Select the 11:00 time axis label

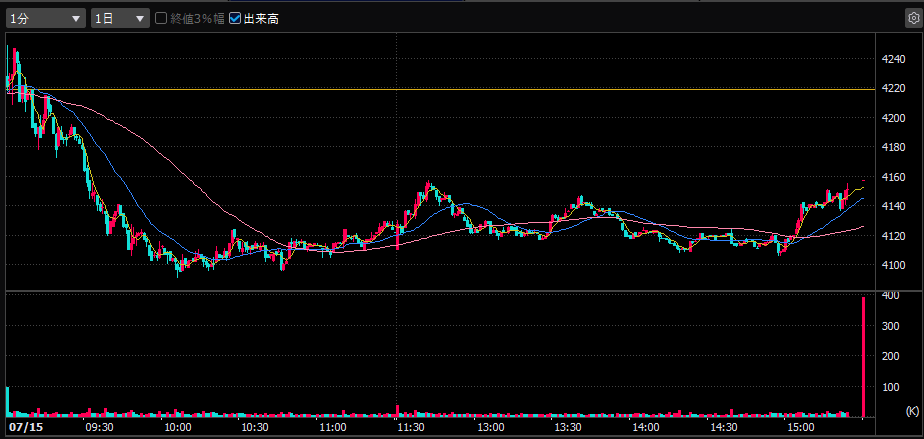pyautogui.click(x=333, y=426)
